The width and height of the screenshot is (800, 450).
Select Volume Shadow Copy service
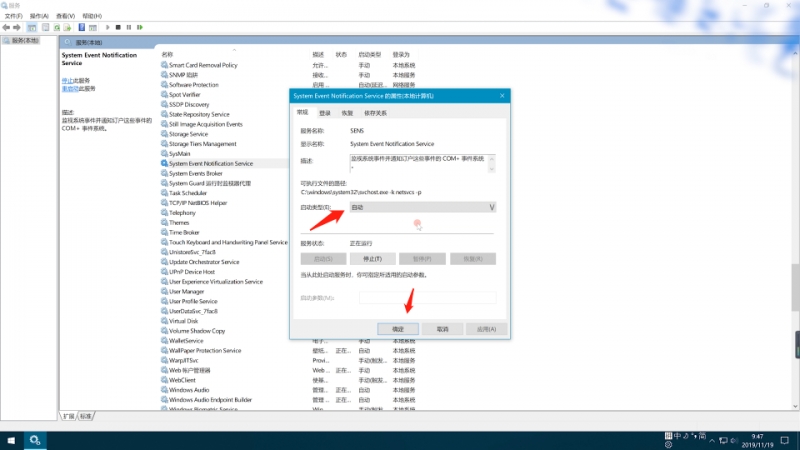point(197,331)
